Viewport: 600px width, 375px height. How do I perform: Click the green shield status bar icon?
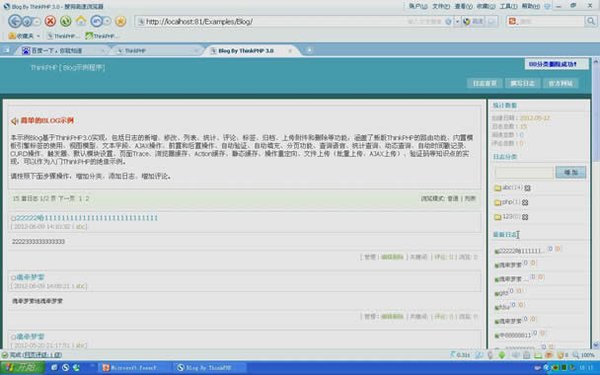[x=502, y=355]
